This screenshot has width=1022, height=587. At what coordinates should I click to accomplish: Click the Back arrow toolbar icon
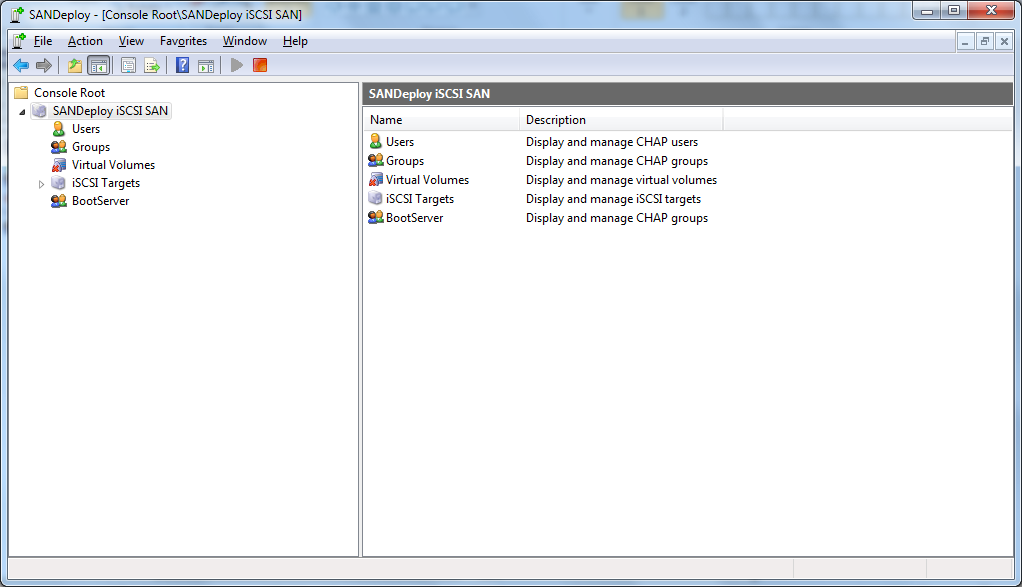point(21,65)
